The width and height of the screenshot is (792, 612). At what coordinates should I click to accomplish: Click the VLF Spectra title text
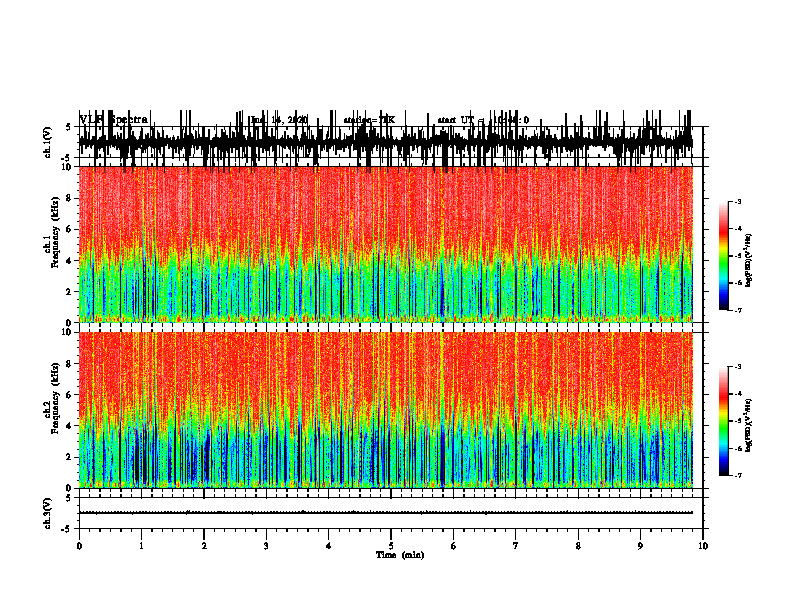point(114,120)
